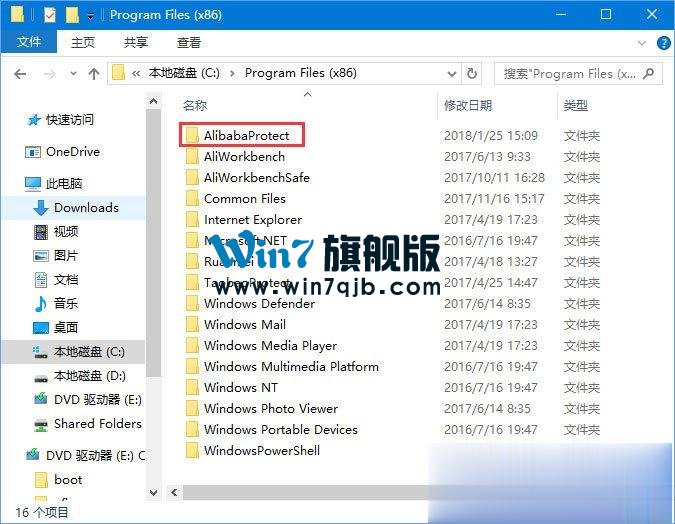Click the 视频 videos icon
This screenshot has height=524, width=675.
pos(41,232)
